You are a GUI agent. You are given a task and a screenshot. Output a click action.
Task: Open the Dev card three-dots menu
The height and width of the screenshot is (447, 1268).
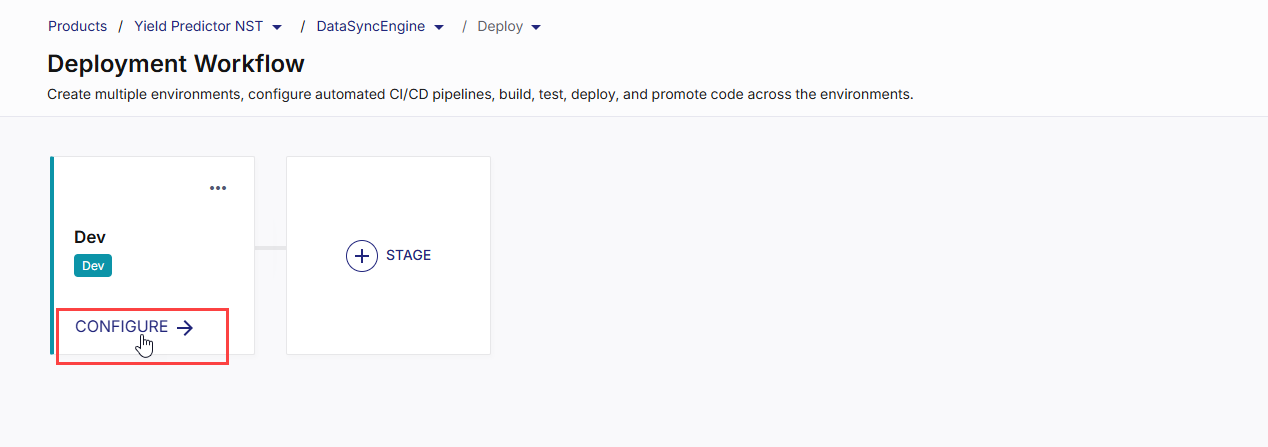[x=218, y=188]
